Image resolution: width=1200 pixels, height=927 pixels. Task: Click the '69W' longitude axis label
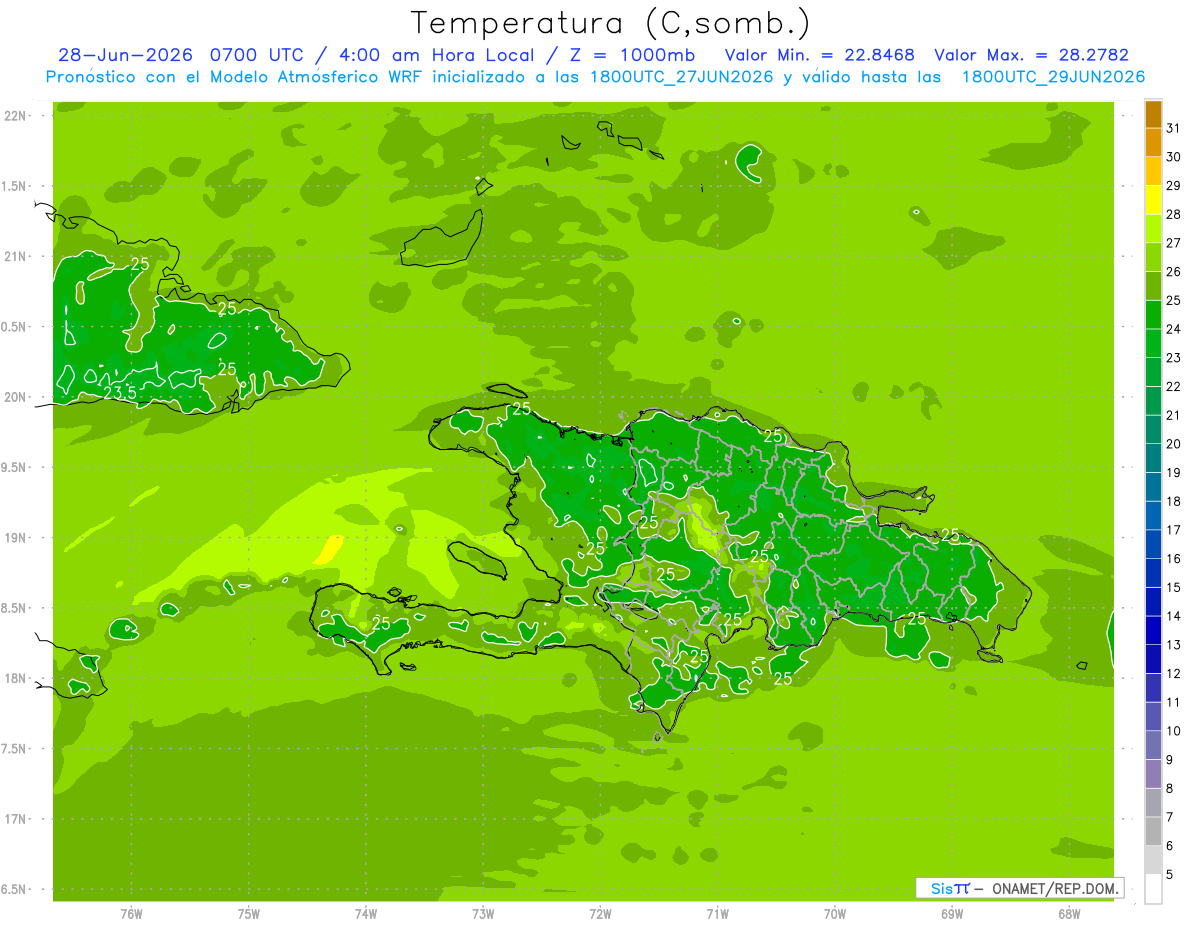[x=952, y=913]
